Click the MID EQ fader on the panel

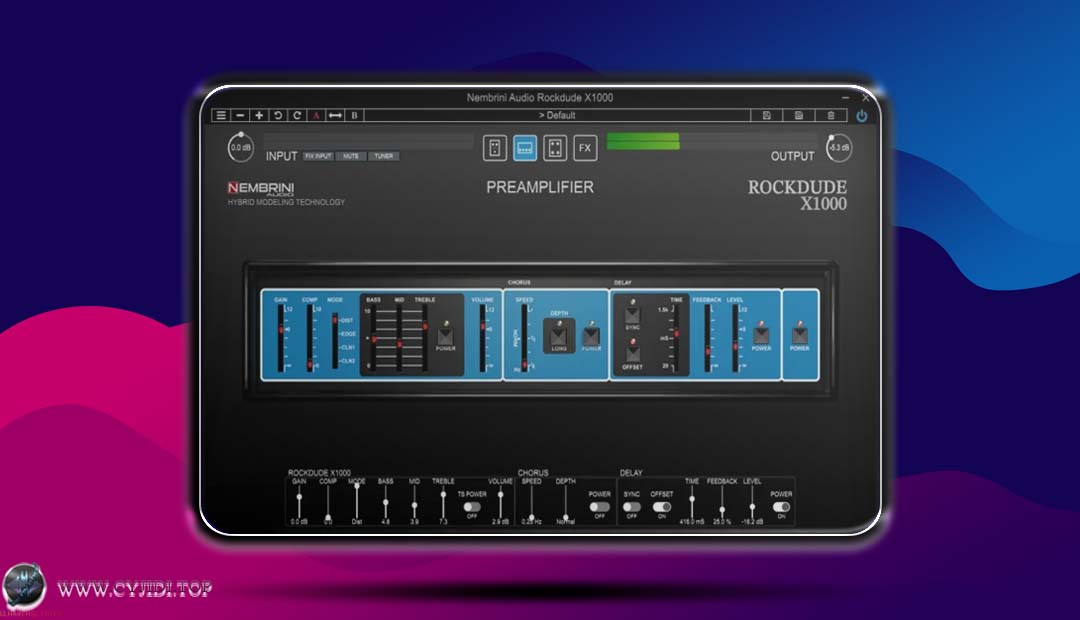pyautogui.click(x=399, y=338)
